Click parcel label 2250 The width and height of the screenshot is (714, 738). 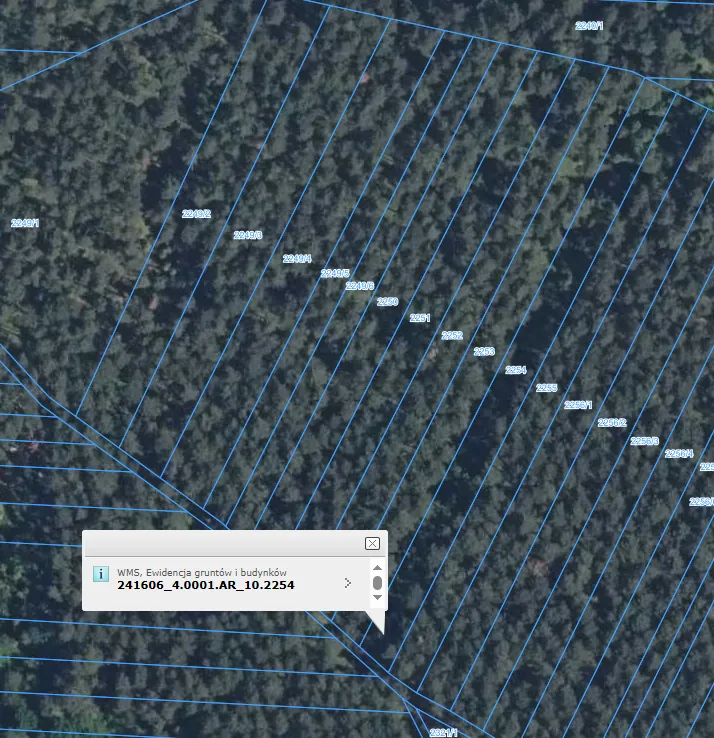(387, 301)
